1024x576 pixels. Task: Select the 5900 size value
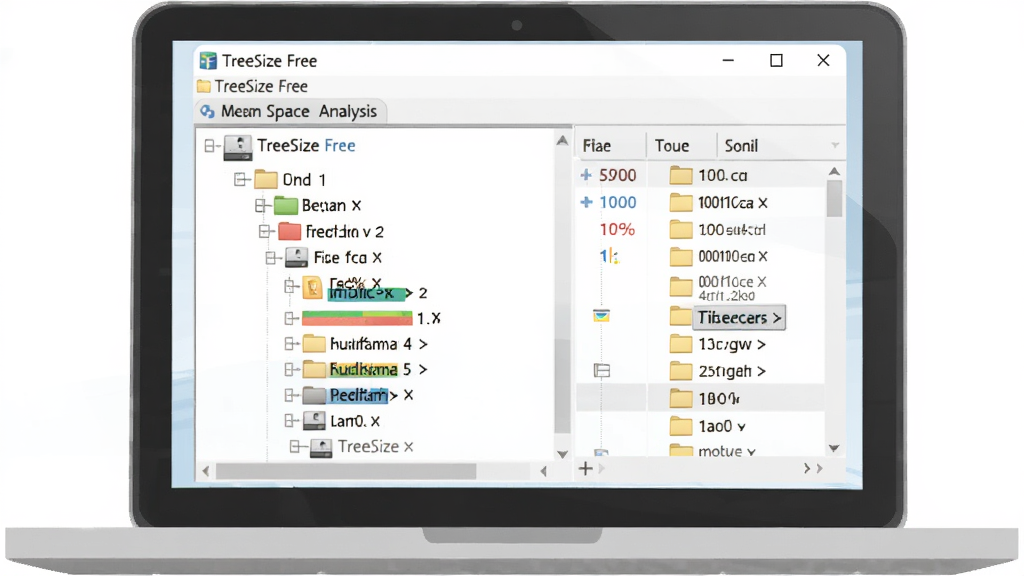(x=618, y=175)
